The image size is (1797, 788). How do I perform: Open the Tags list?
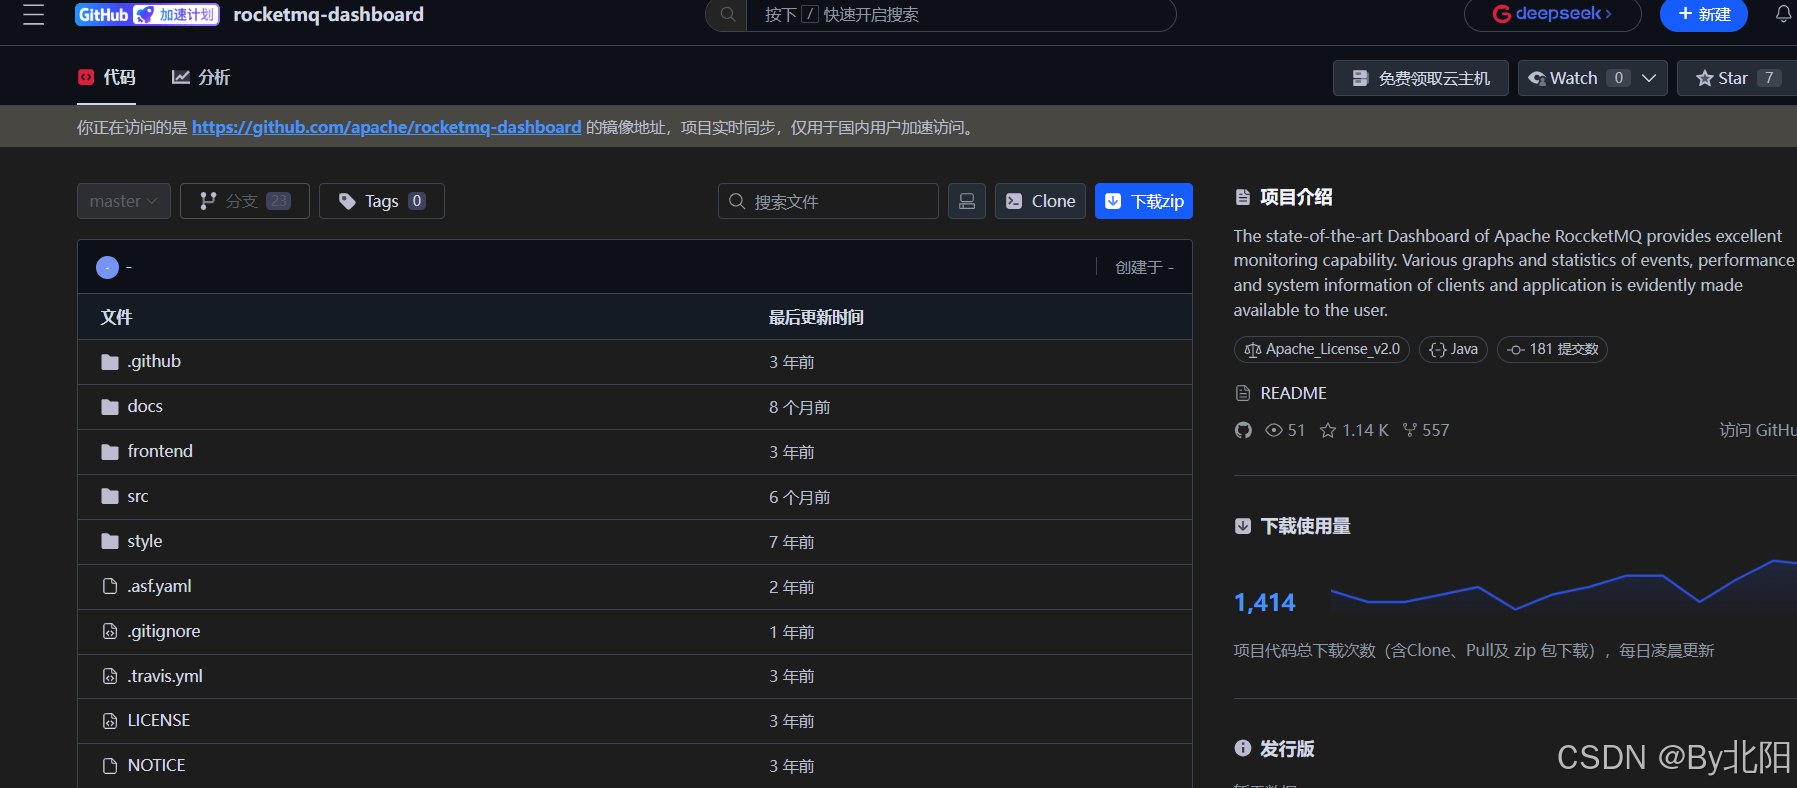coord(381,201)
